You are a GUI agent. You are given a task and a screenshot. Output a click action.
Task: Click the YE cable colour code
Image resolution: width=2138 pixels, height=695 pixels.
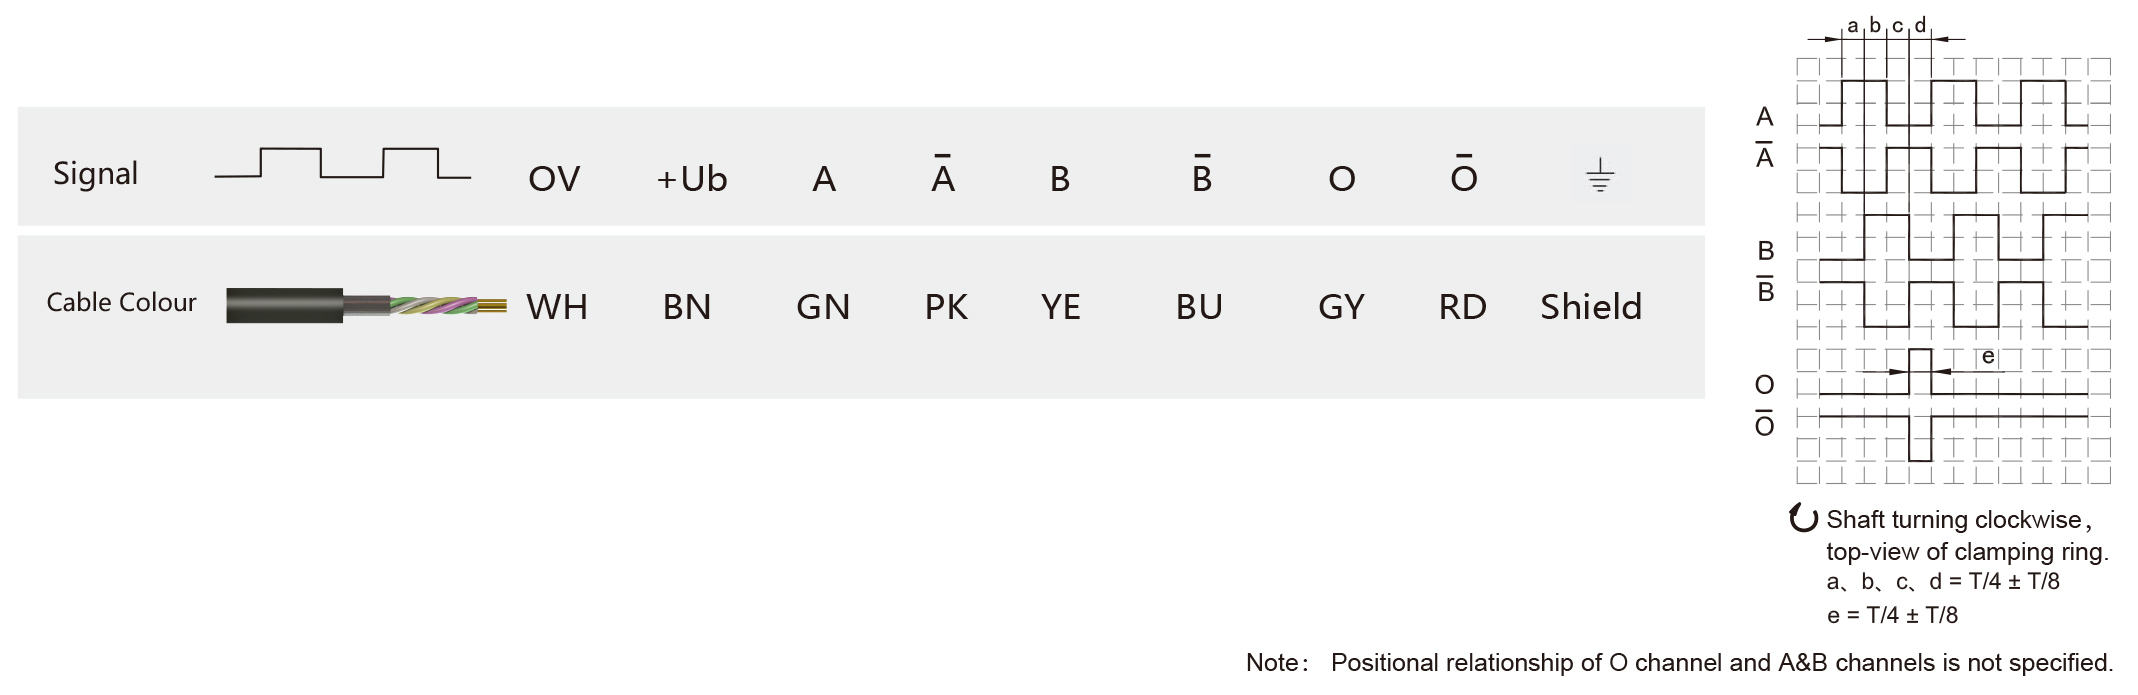(x=1061, y=307)
